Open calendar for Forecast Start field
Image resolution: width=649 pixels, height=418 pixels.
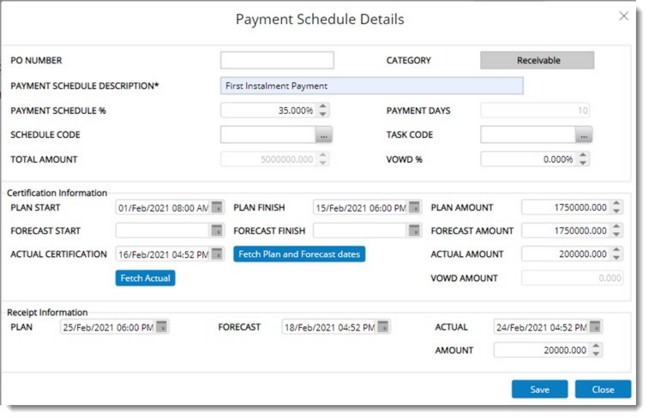click(217, 231)
